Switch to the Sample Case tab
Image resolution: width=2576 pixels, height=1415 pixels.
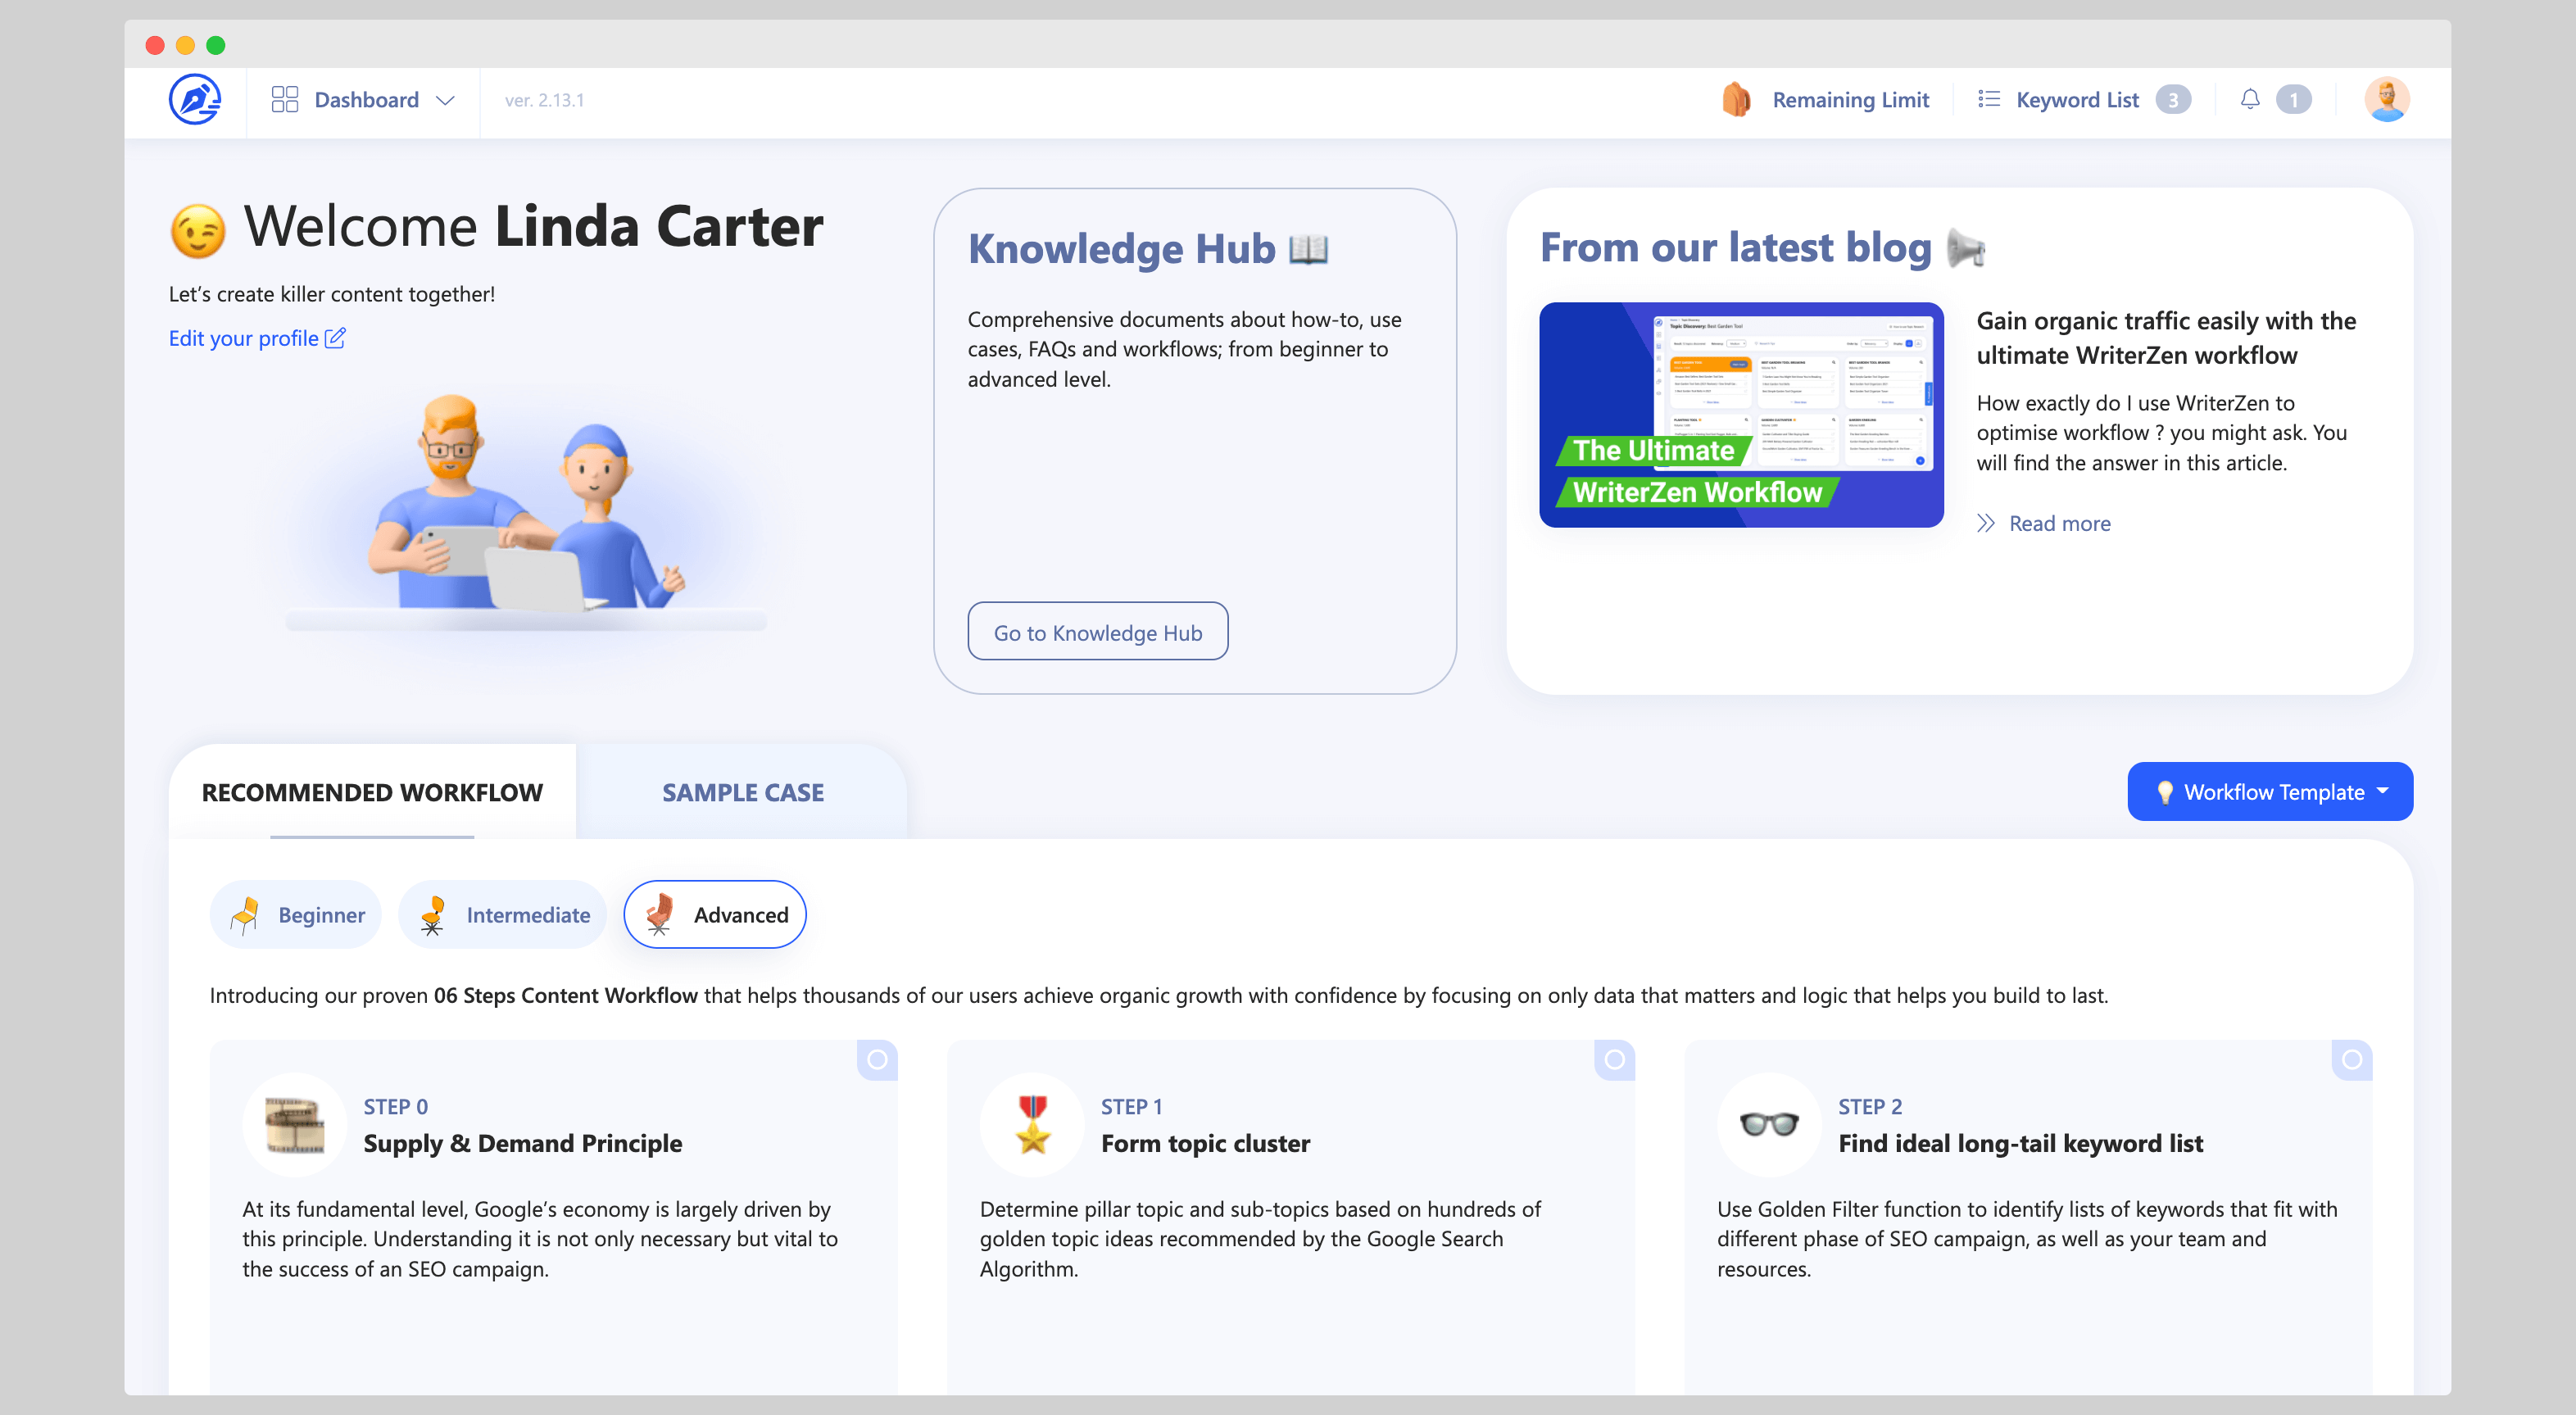744,791
